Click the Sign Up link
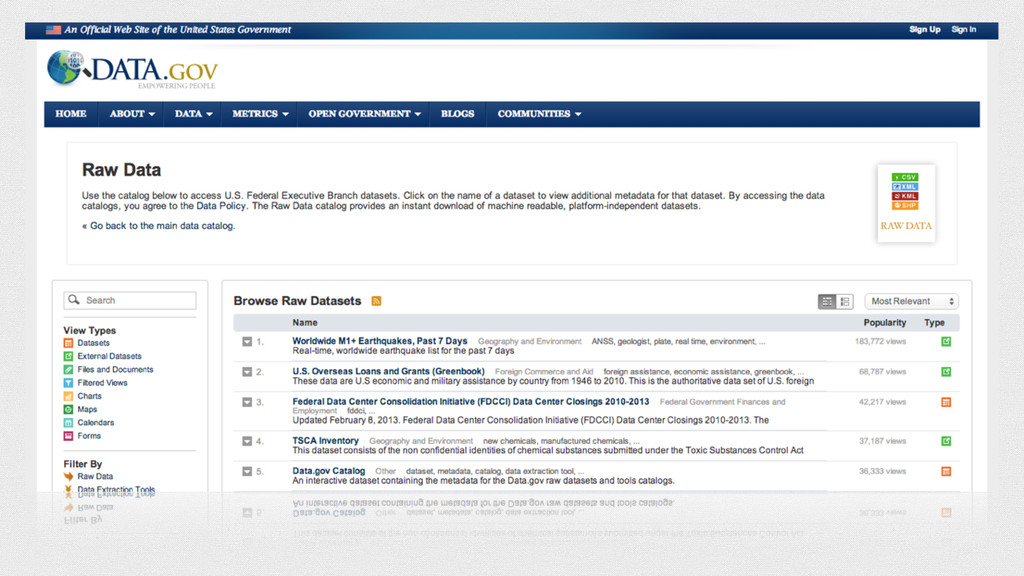 point(925,29)
